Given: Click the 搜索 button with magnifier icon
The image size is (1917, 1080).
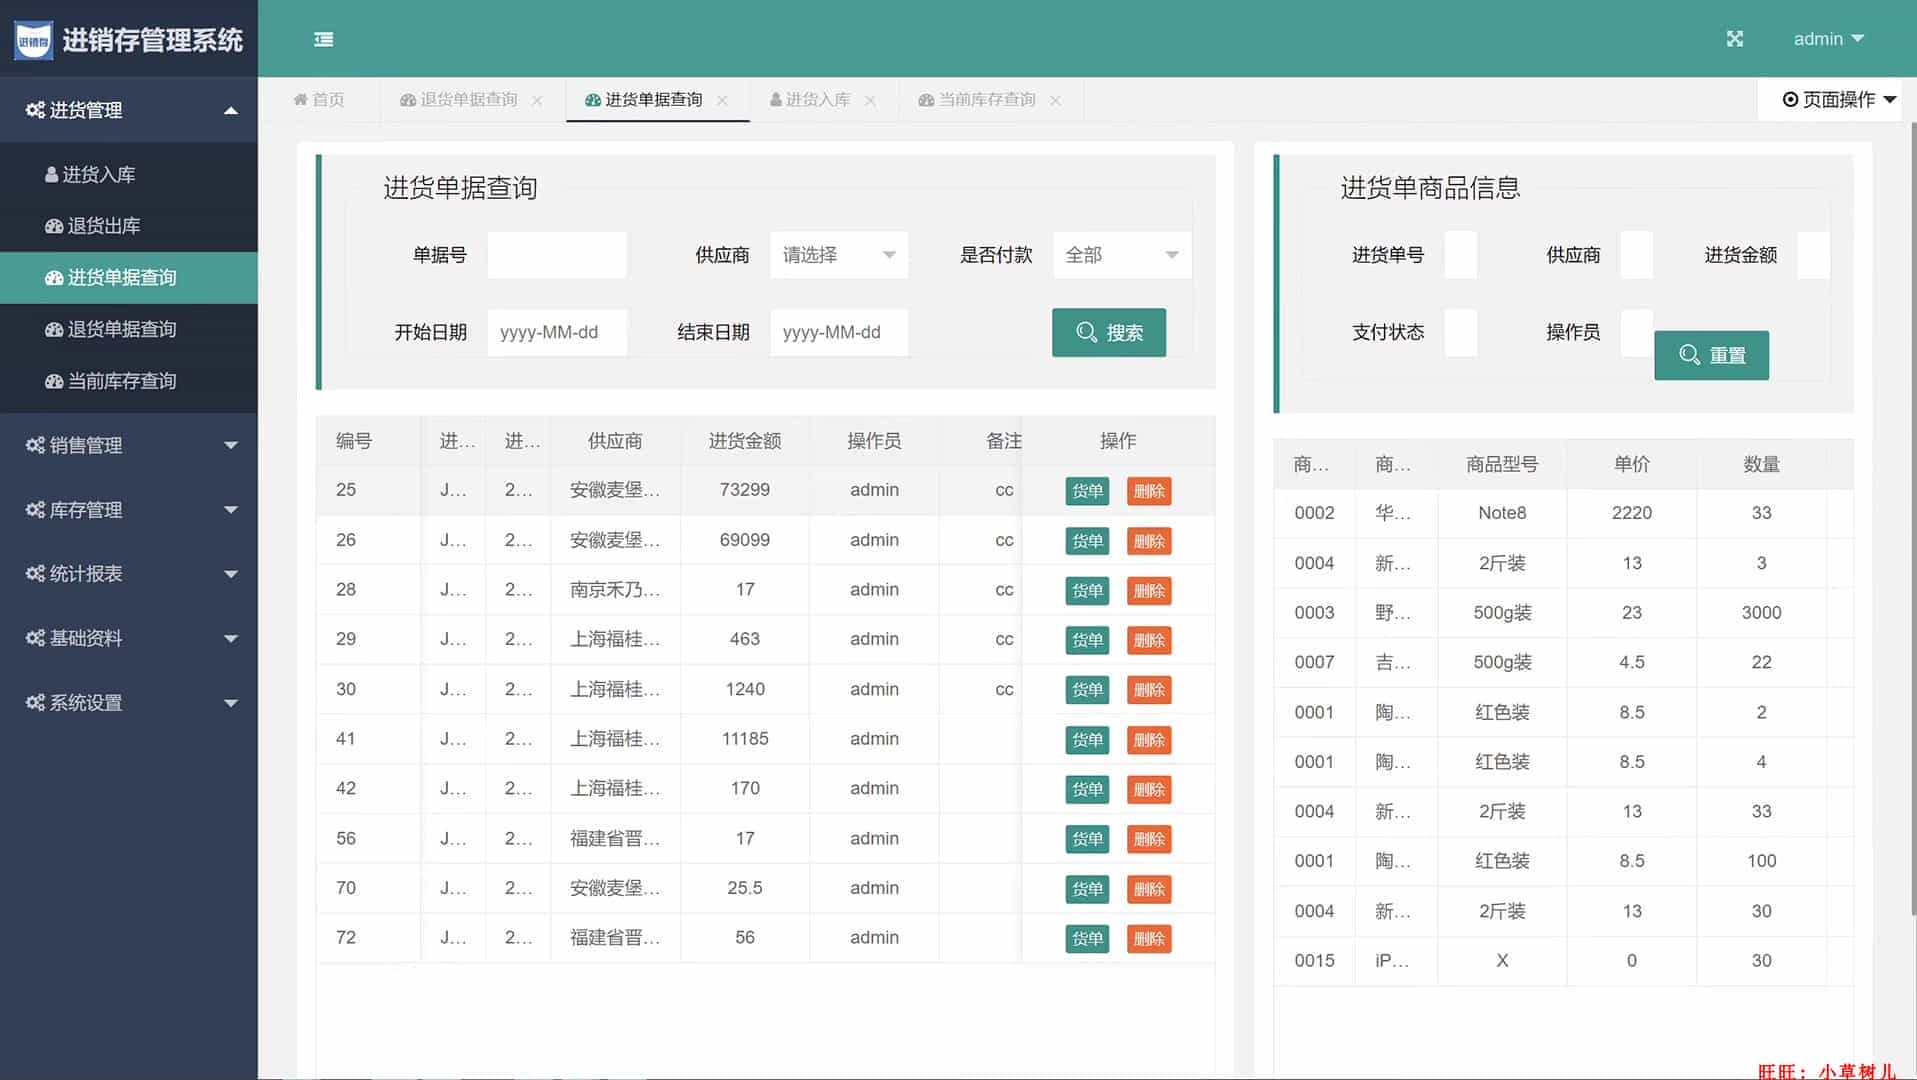Looking at the screenshot, I should pos(1108,332).
